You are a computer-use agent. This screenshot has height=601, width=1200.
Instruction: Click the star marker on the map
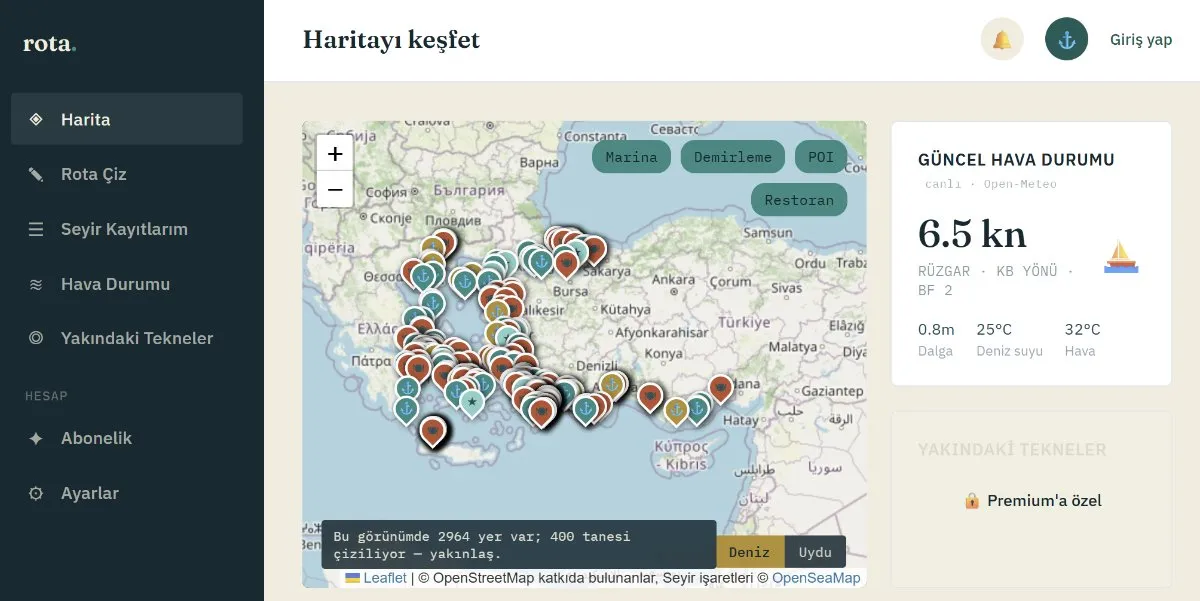[471, 401]
